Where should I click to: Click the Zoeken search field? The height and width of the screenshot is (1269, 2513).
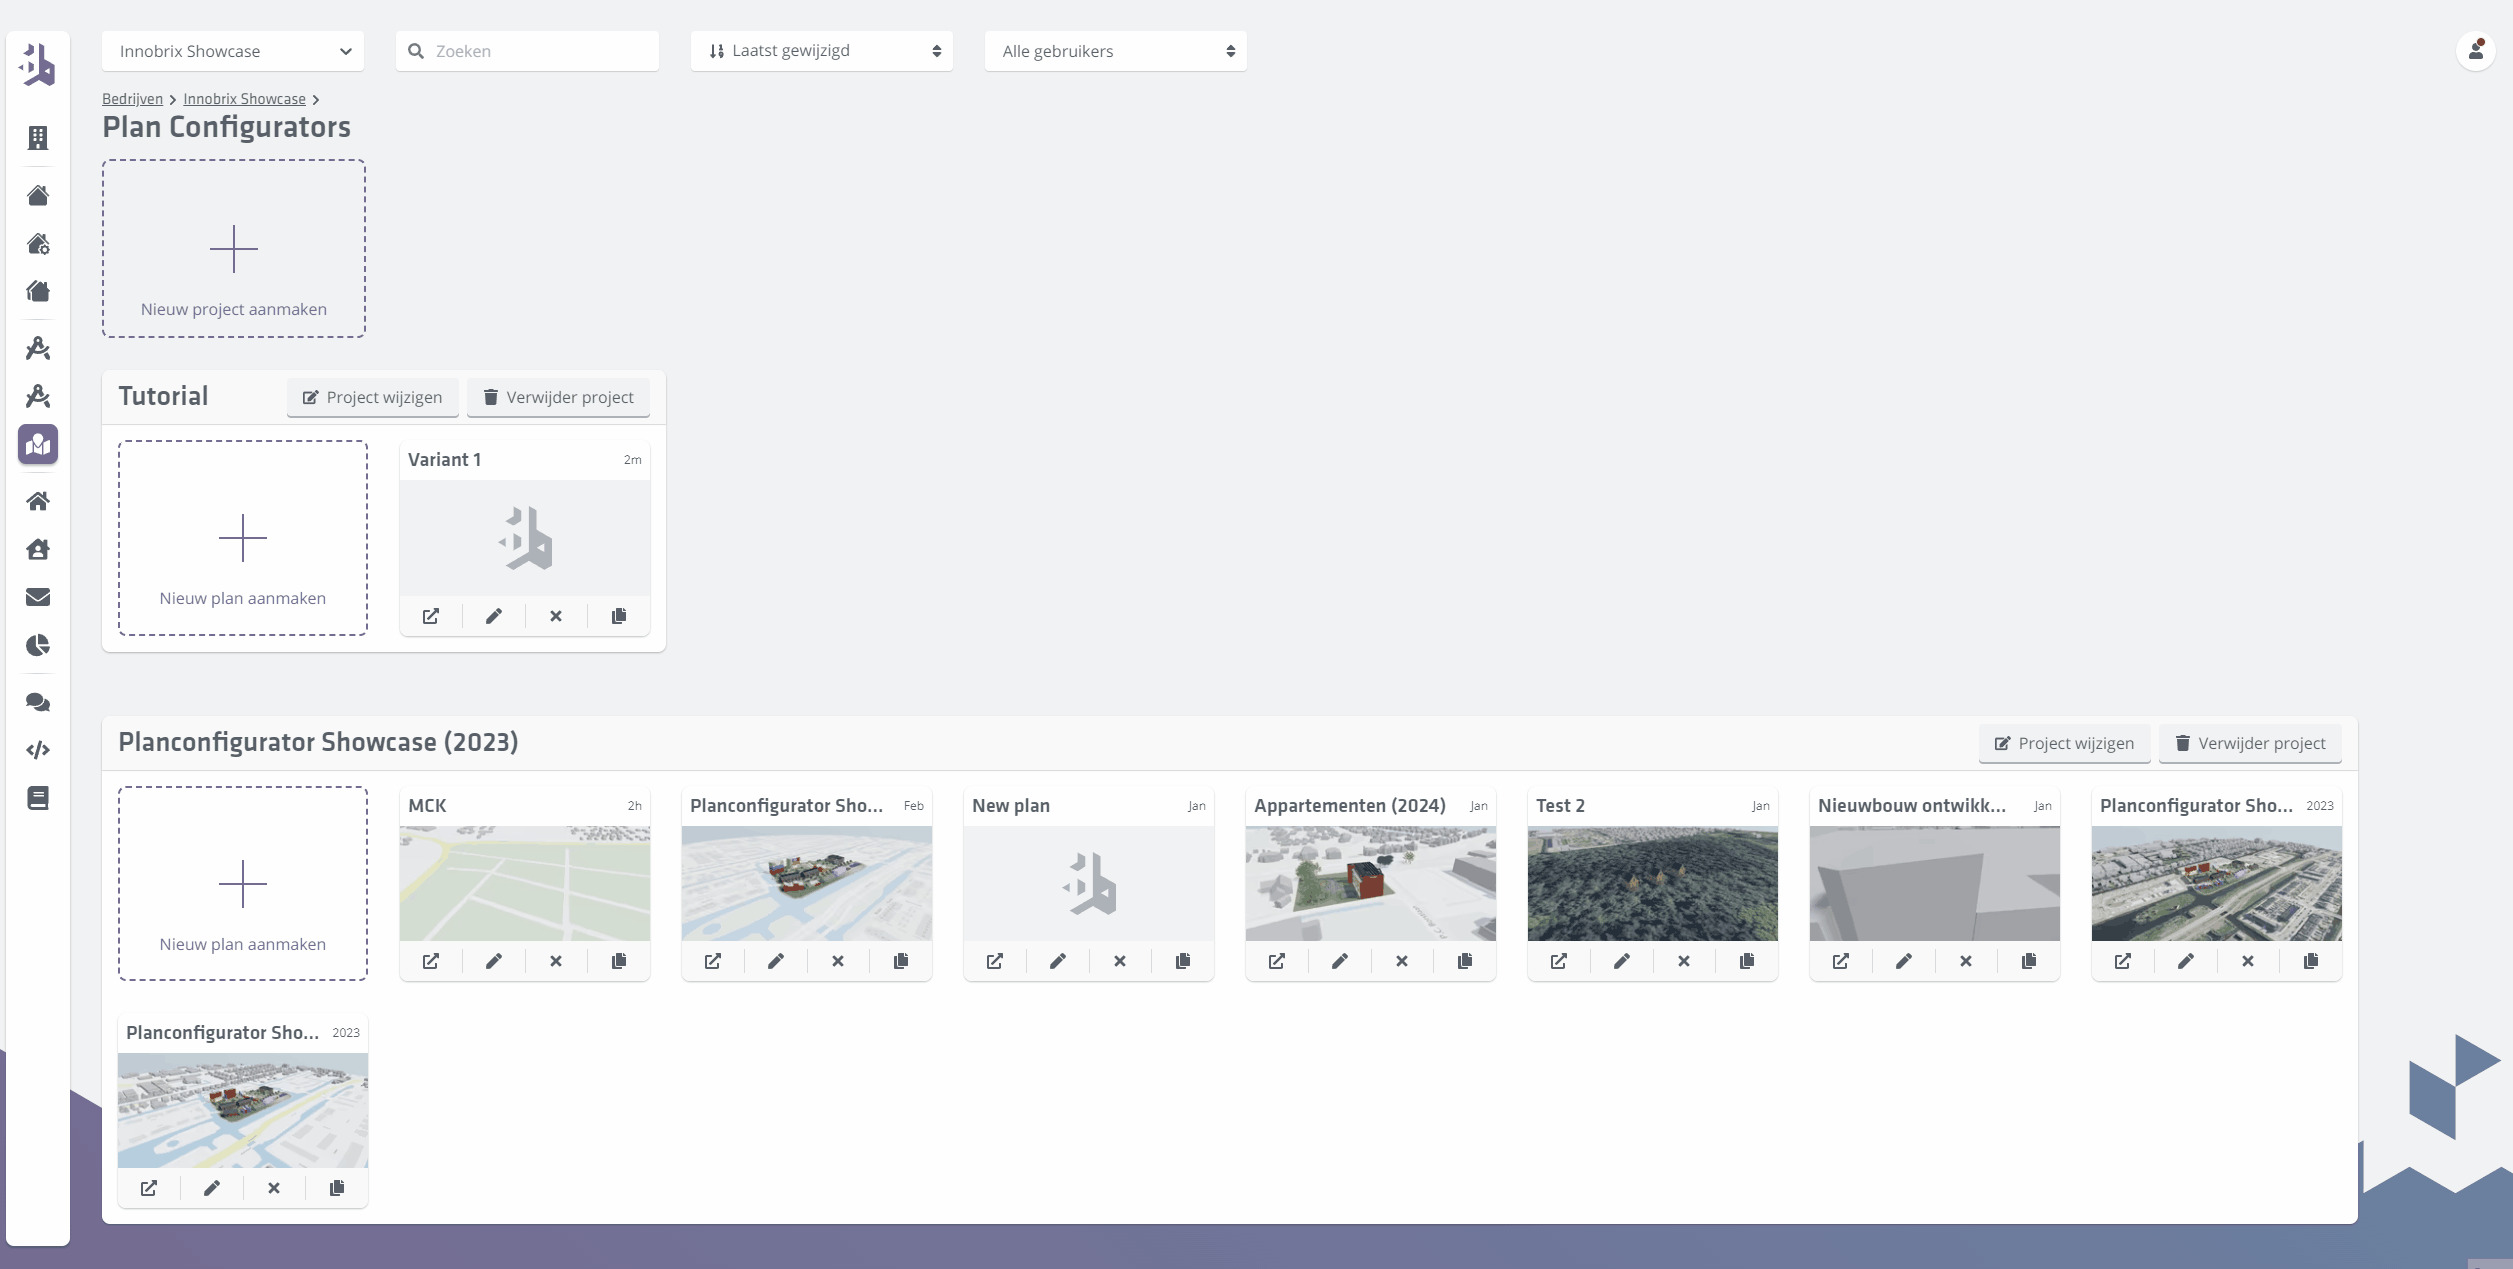pos(527,50)
